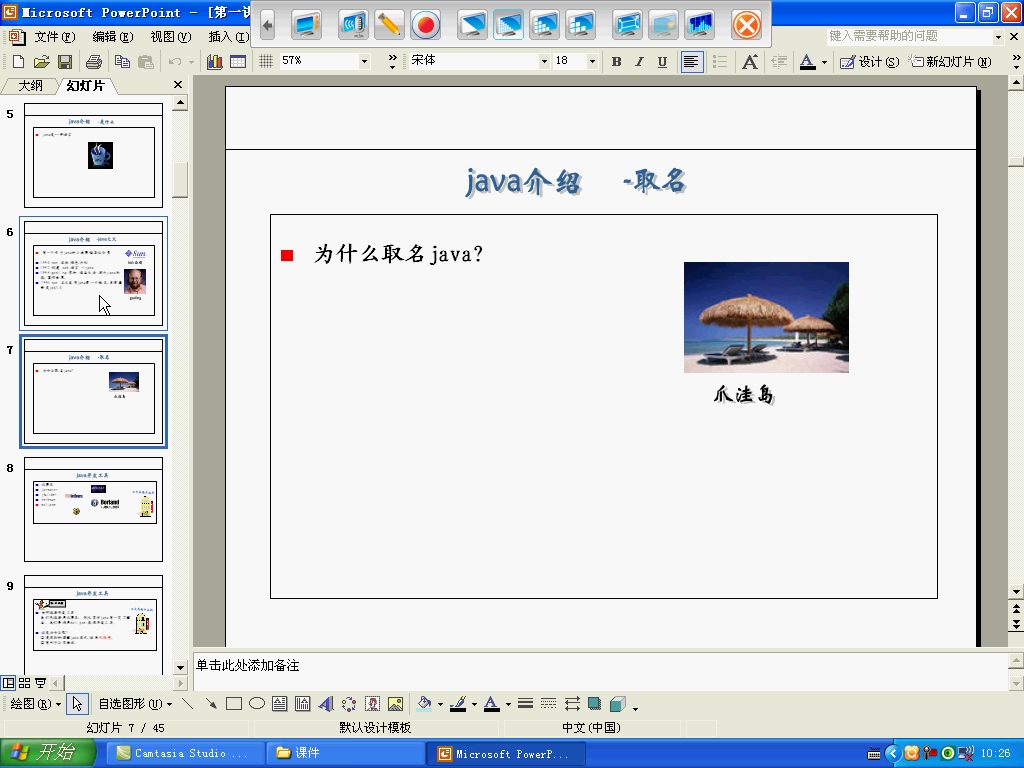
Task: Click the Windows 开始 Start button
Action: point(47,753)
